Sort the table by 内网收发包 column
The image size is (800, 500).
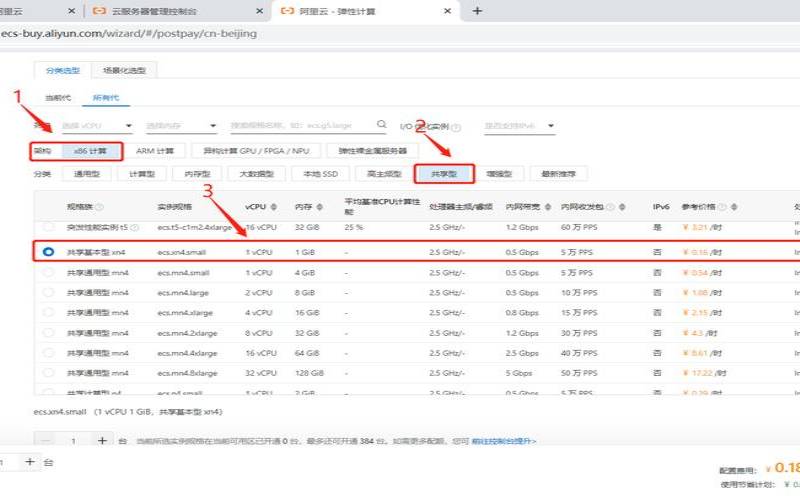point(622,207)
